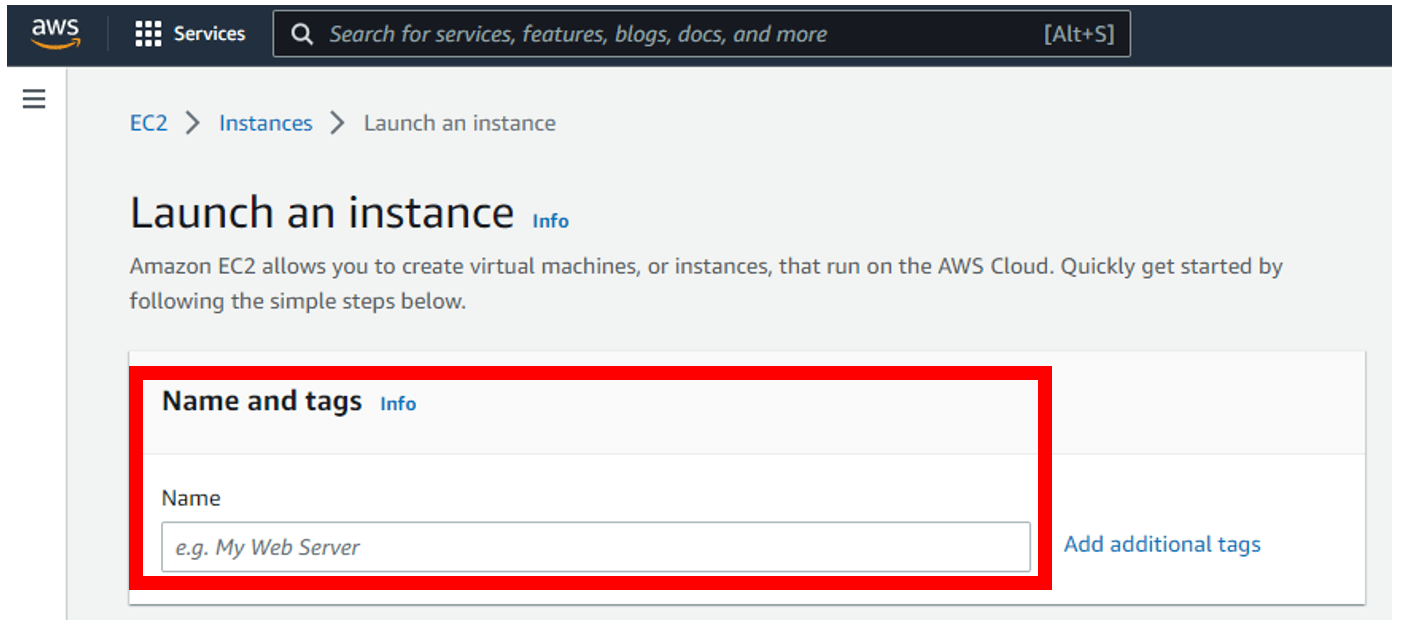Select the Launch an instance breadcrumb text
Viewport: 1402px width, 632px height.
[459, 123]
